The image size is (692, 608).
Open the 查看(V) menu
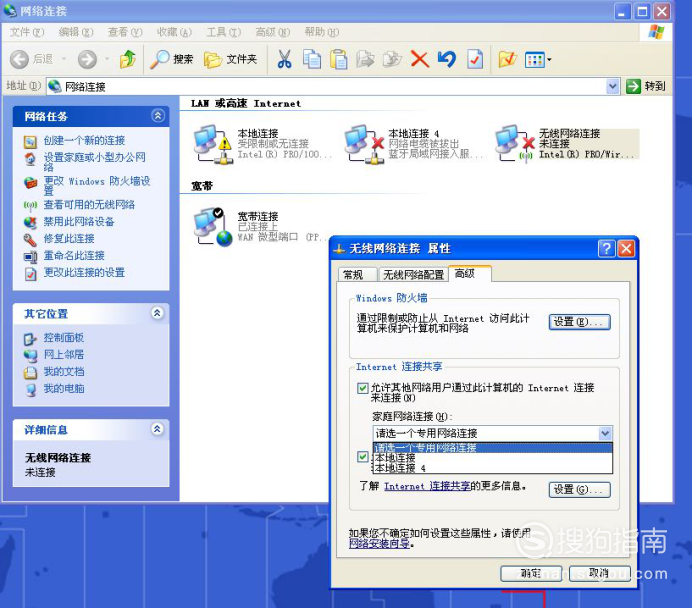tap(125, 32)
